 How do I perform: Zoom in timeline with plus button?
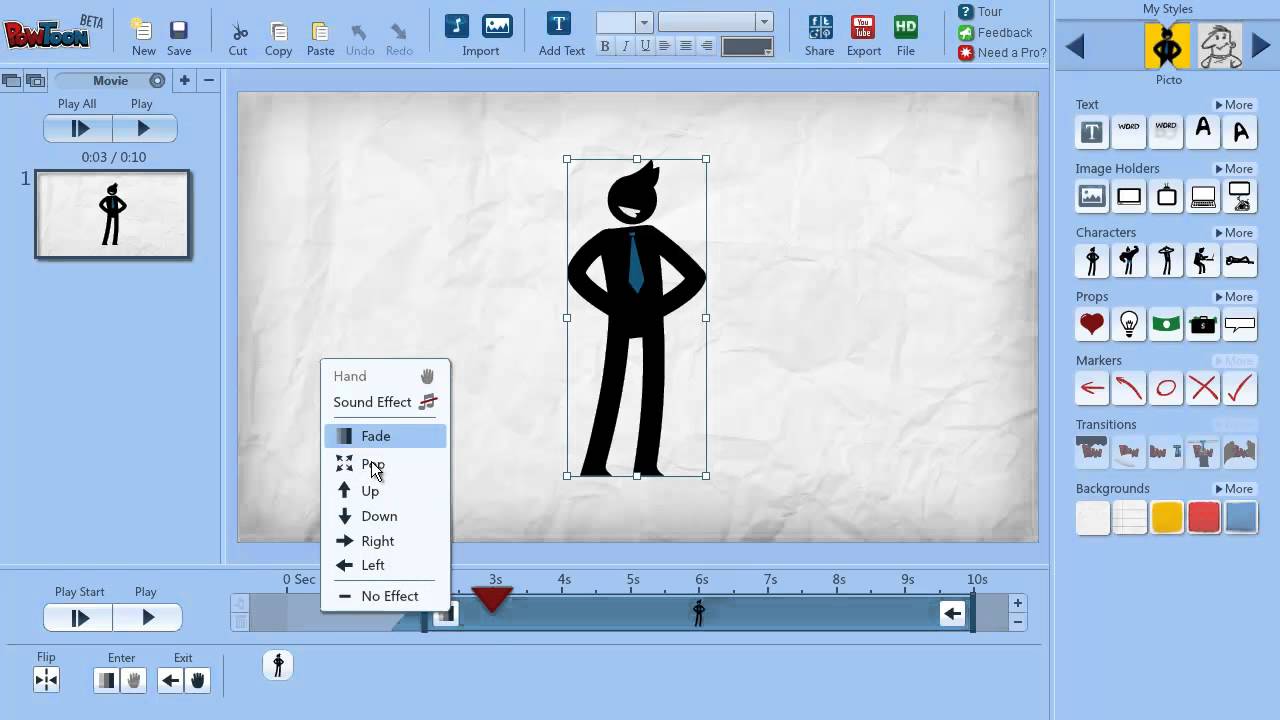(1017, 603)
